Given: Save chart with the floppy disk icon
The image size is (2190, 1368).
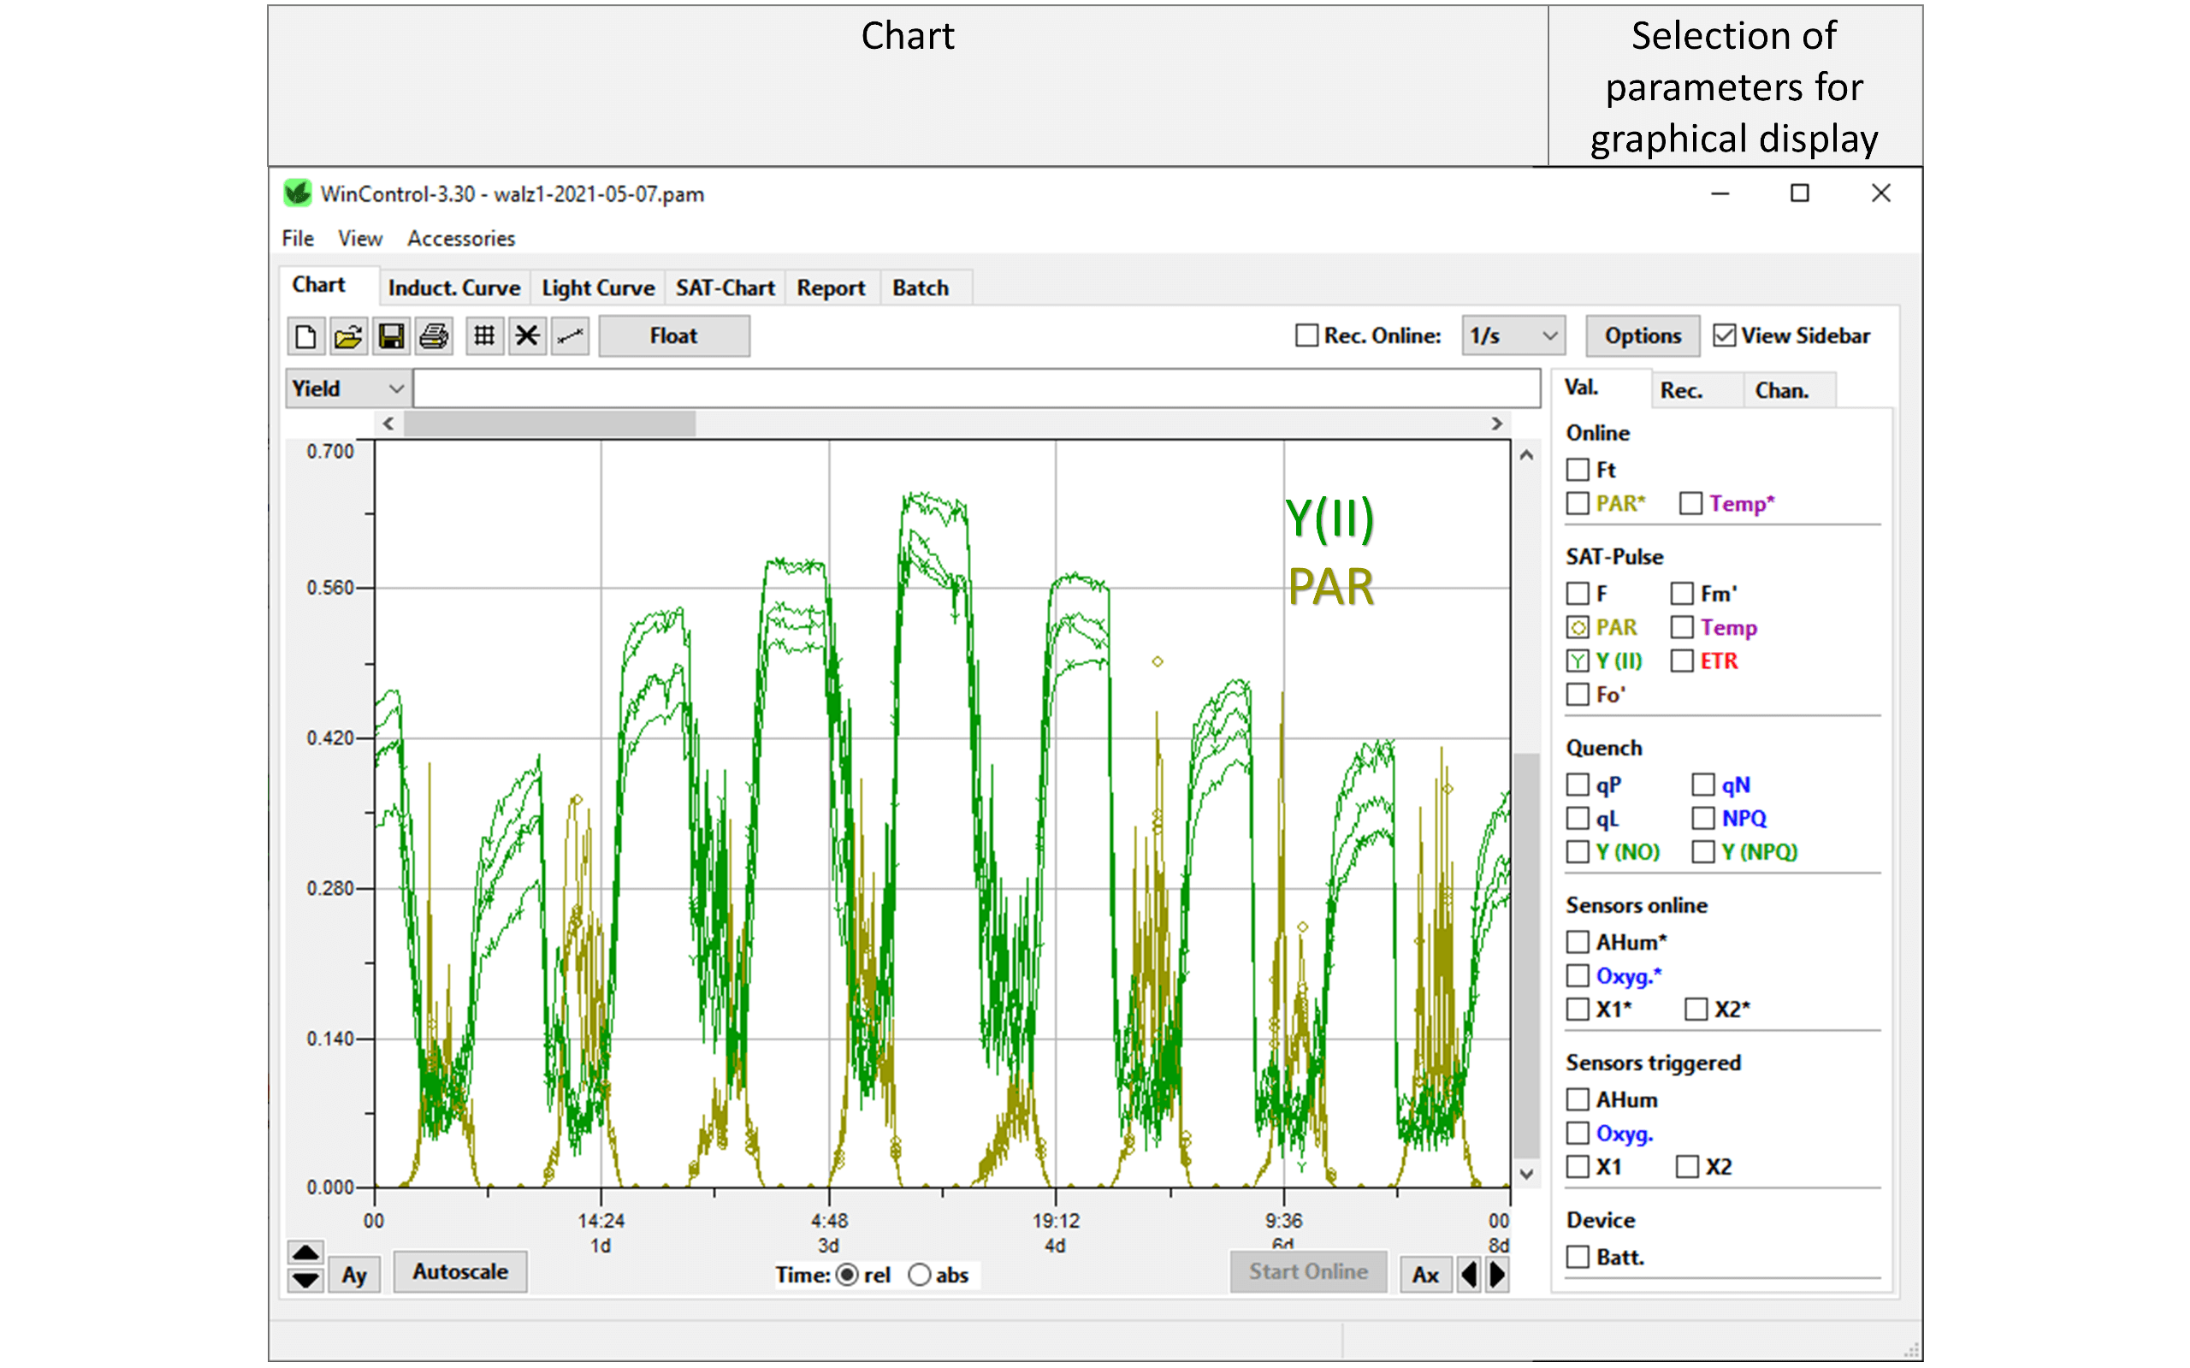Looking at the screenshot, I should pyautogui.click(x=391, y=336).
